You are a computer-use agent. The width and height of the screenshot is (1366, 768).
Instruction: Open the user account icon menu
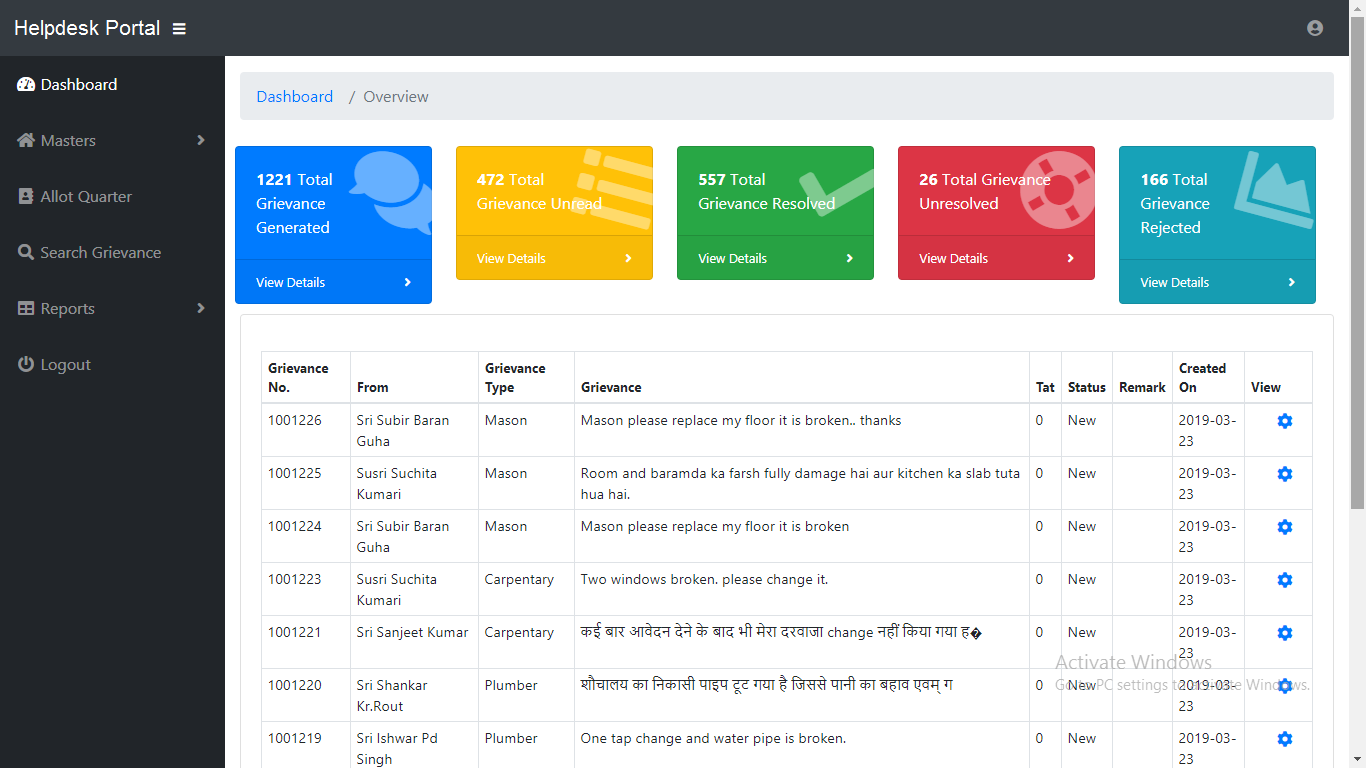1315,28
